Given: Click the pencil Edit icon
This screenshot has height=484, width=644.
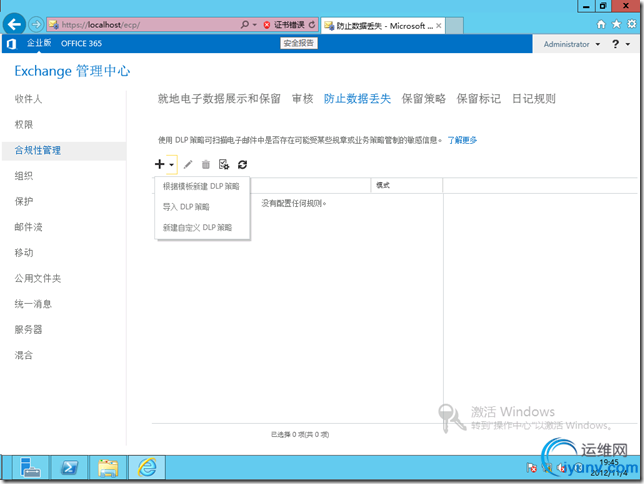Looking at the screenshot, I should tap(188, 165).
